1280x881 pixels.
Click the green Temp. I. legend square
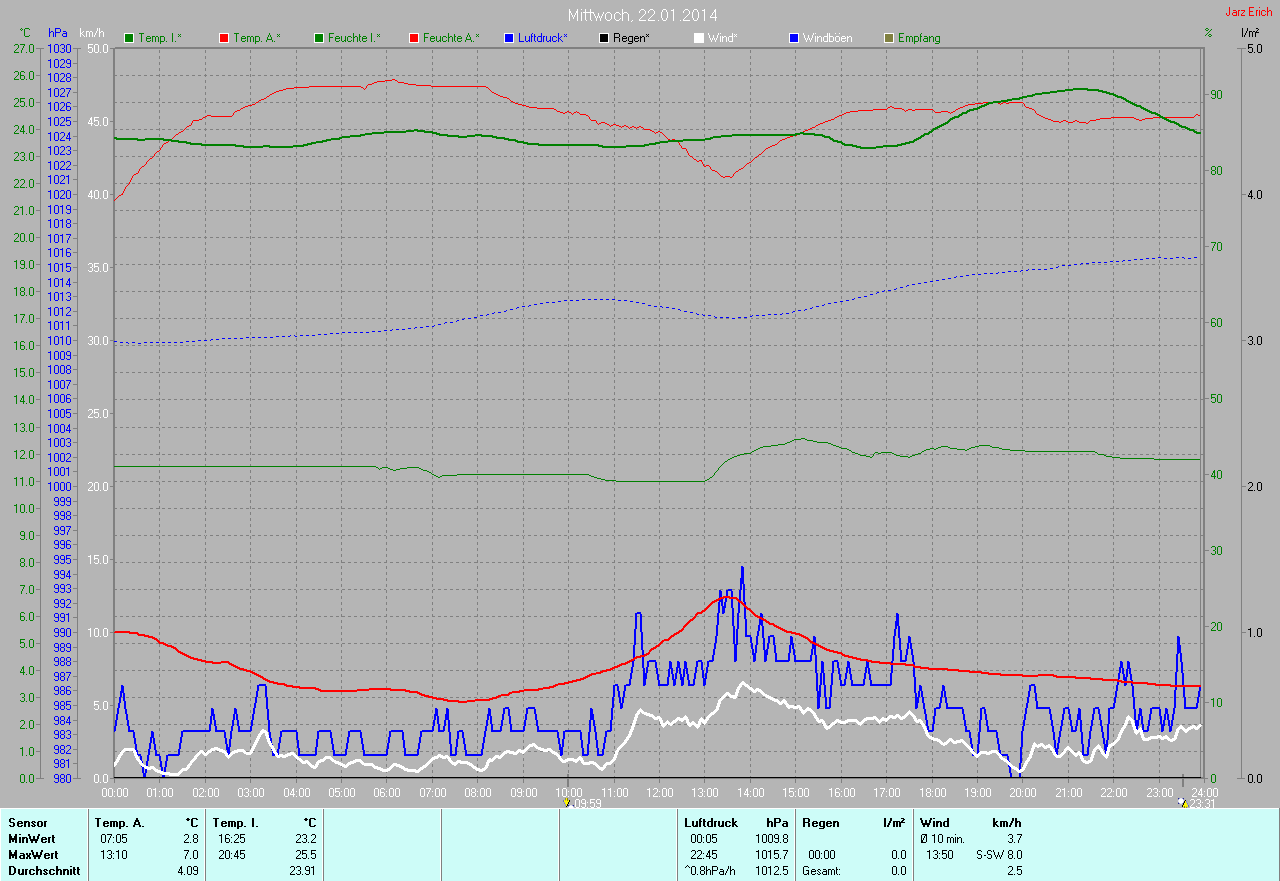tap(129, 38)
